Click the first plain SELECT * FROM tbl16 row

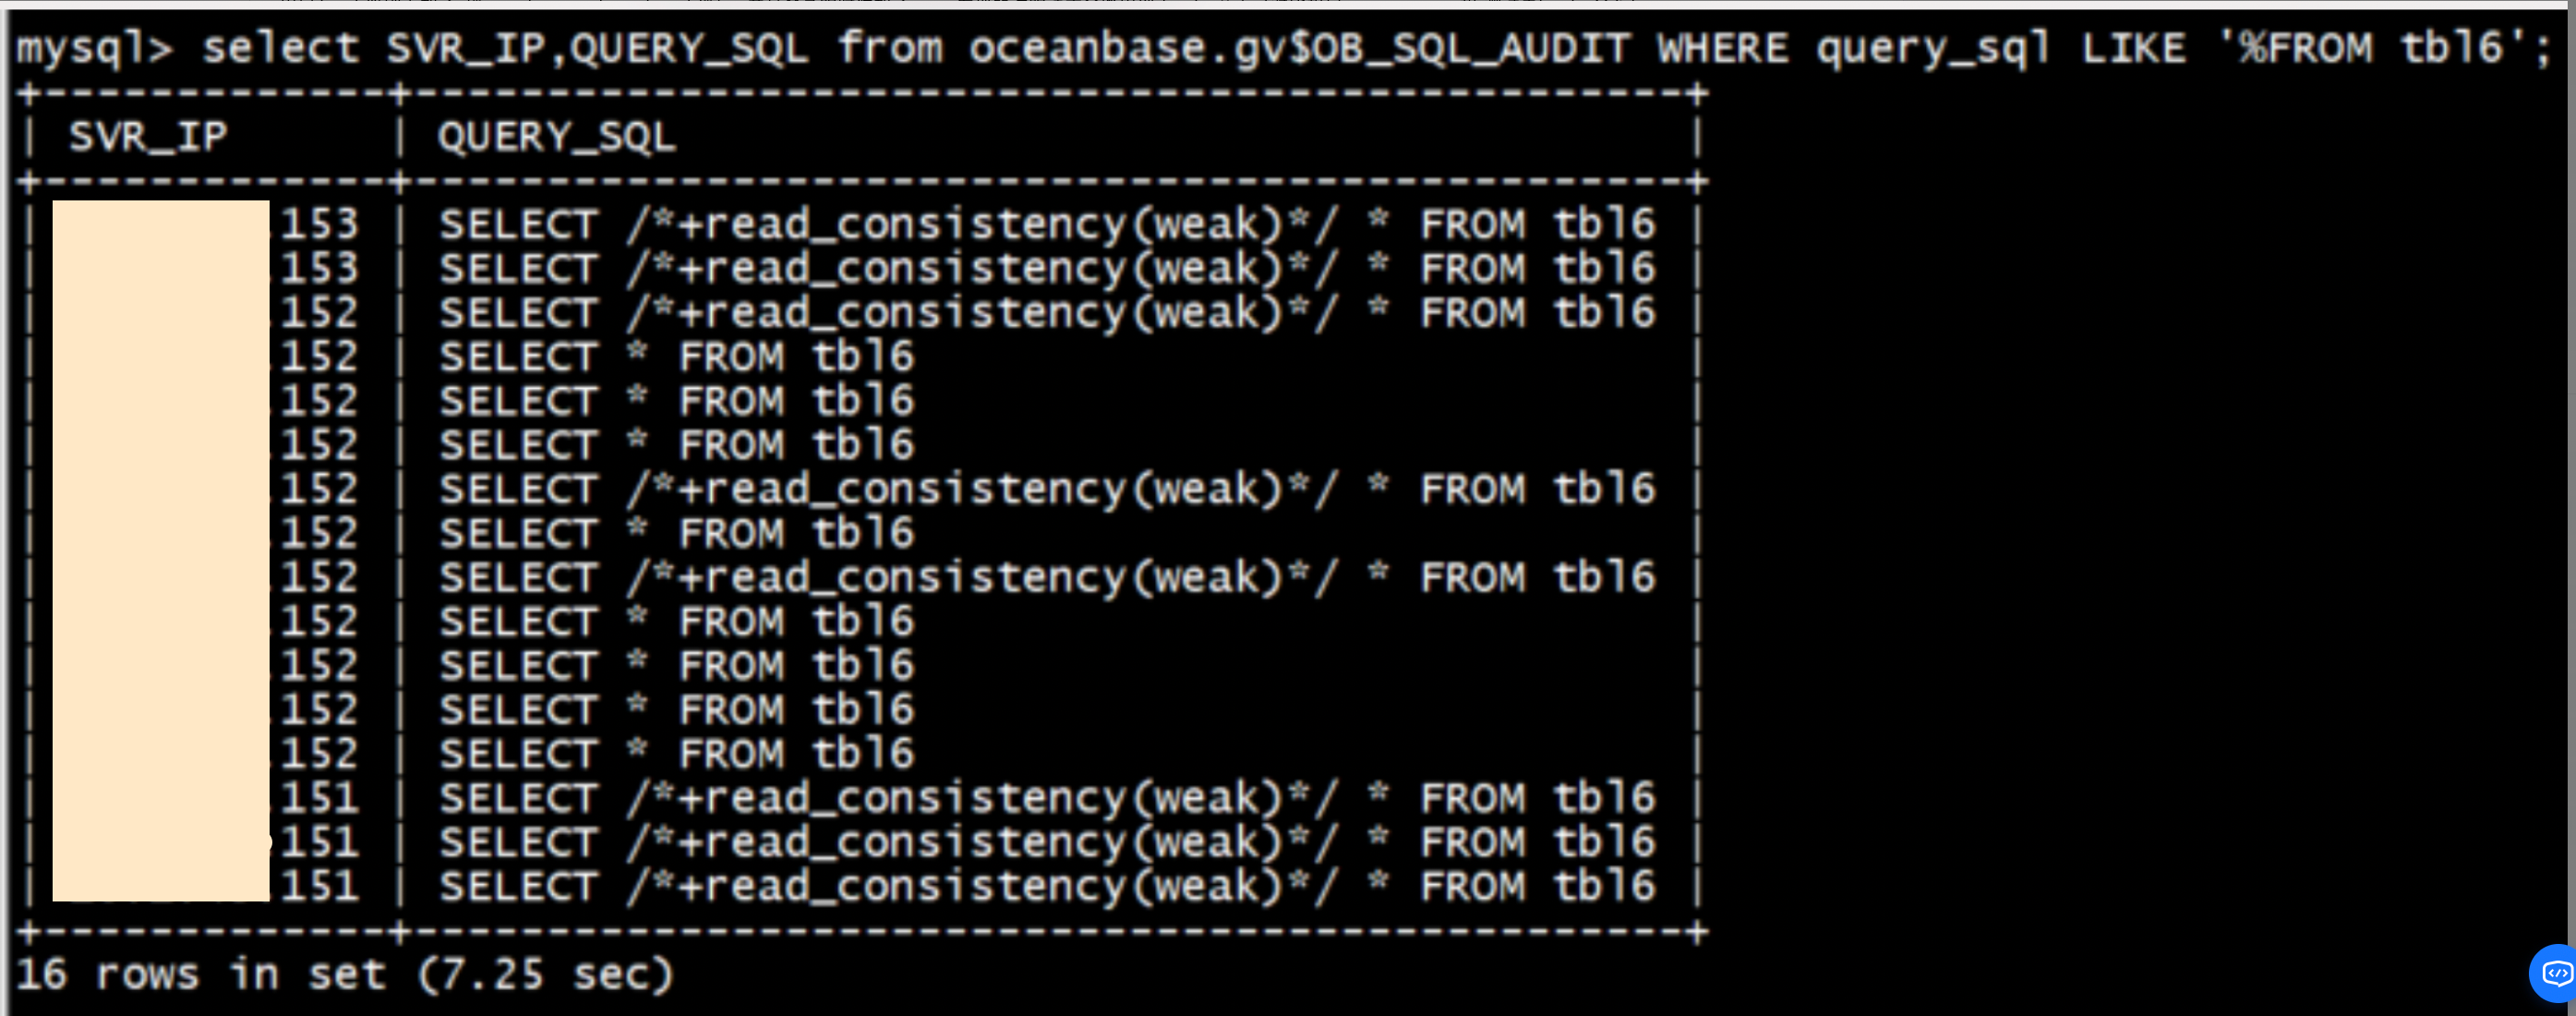point(677,357)
